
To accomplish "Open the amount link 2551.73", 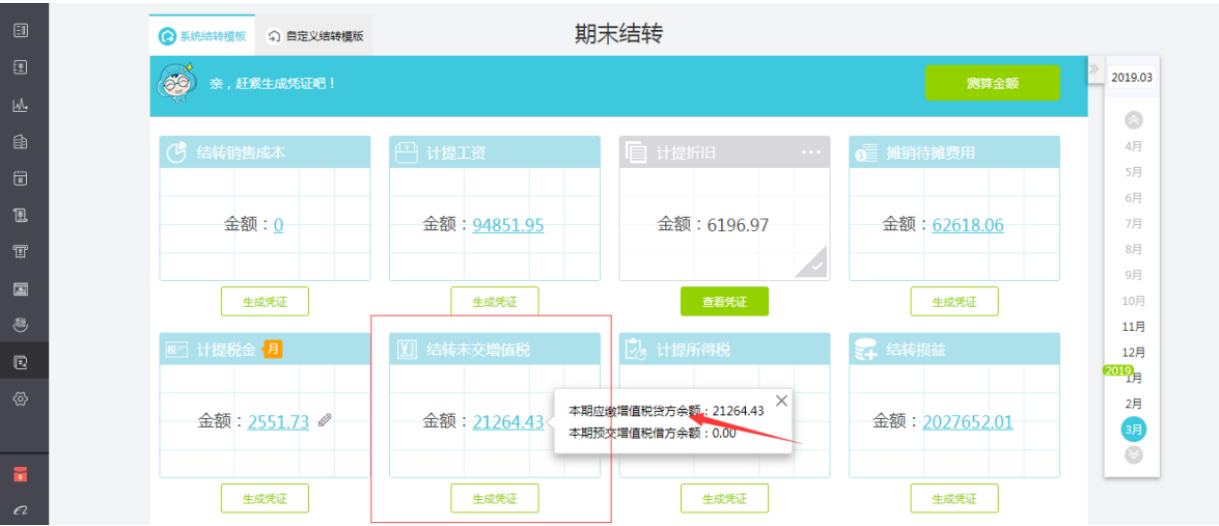I will point(279,422).
